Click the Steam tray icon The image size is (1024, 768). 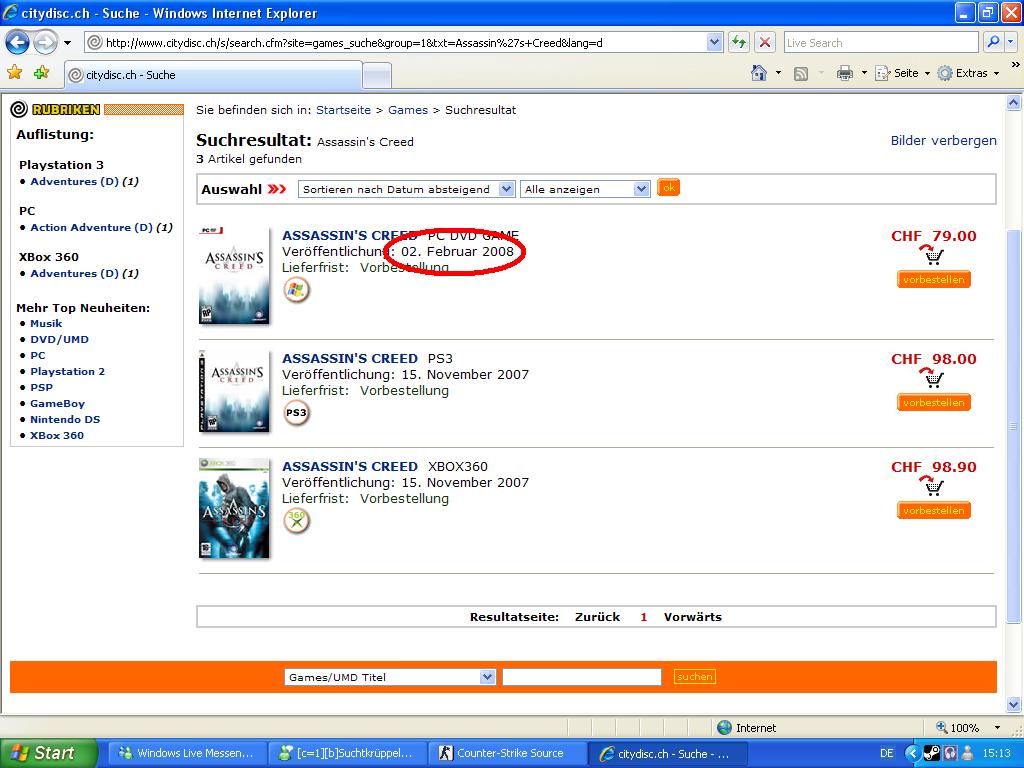tap(932, 753)
